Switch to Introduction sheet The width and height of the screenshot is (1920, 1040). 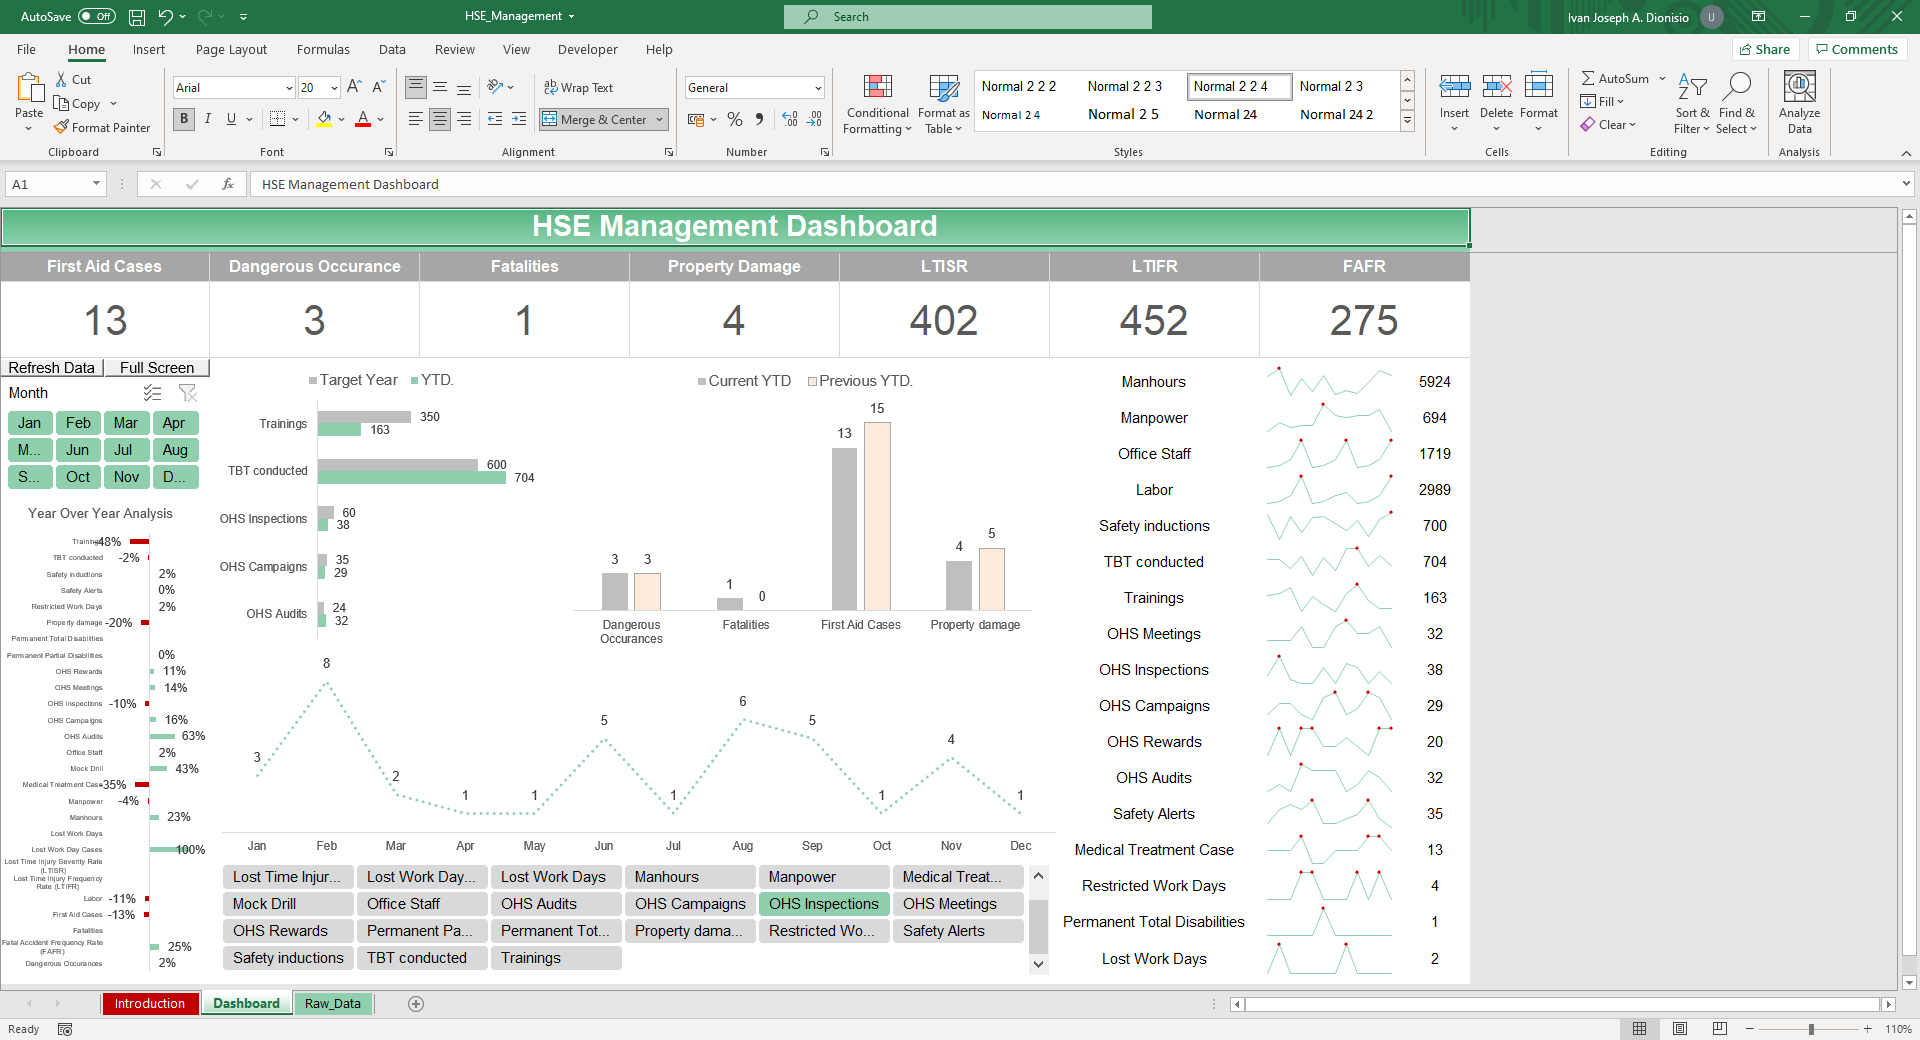pos(150,1004)
